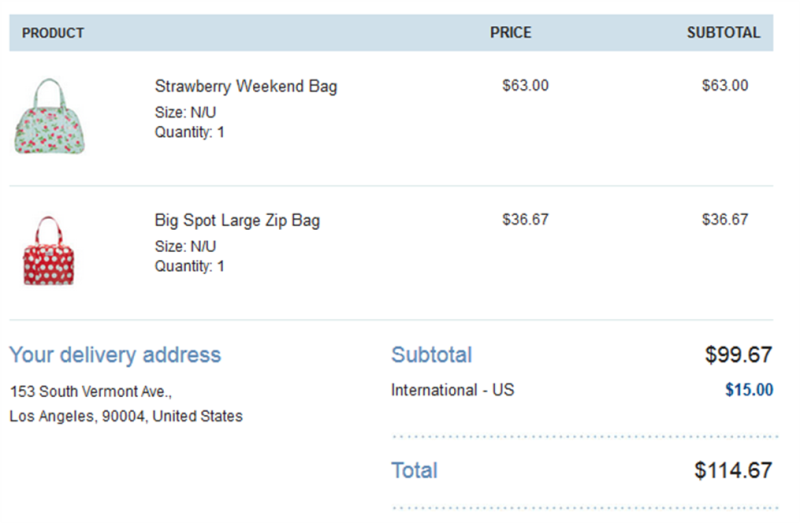This screenshot has height=523, width=800.
Task: Select the 153 South Vermont Ave. address line
Action: [x=91, y=391]
